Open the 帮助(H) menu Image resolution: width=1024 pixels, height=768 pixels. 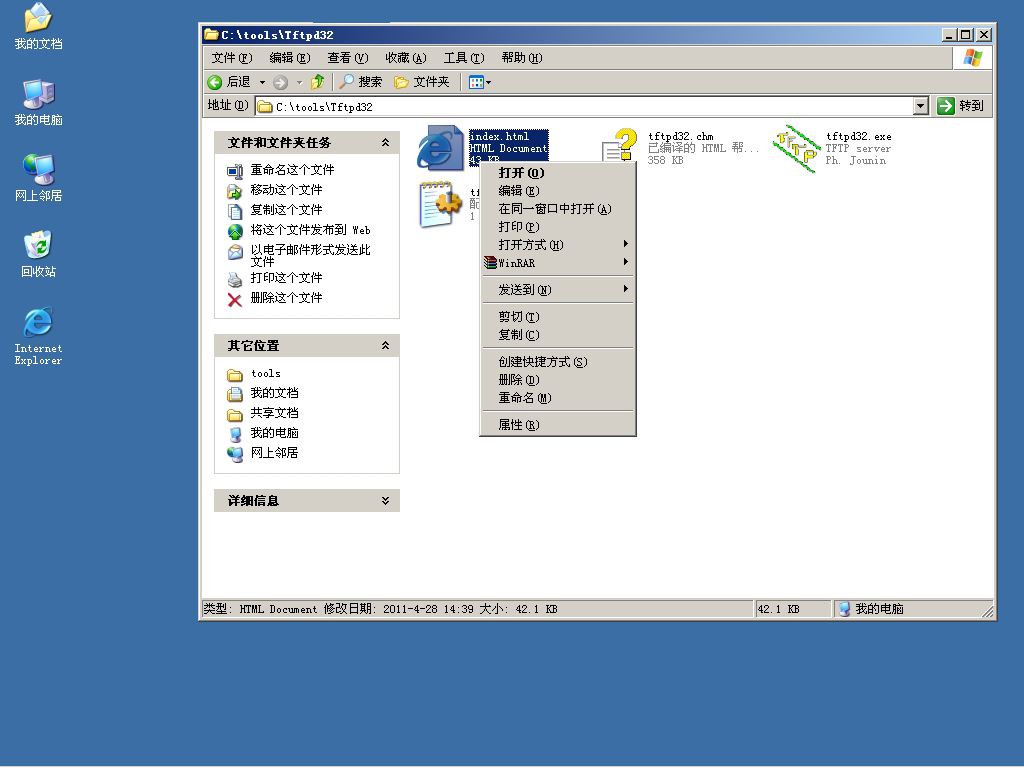[x=522, y=58]
